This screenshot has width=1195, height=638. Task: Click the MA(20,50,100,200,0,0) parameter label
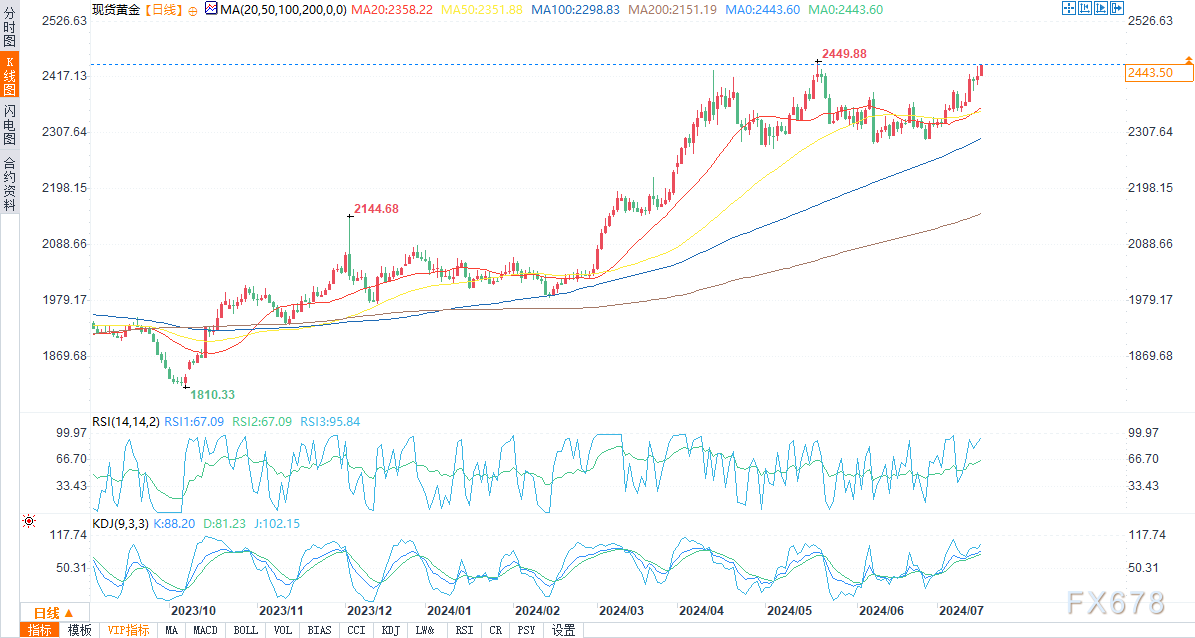tap(284, 10)
